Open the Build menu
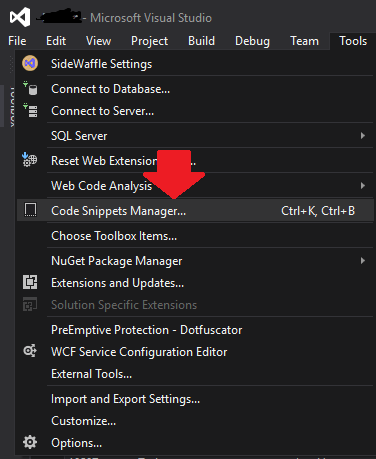The width and height of the screenshot is (376, 459). click(x=201, y=41)
